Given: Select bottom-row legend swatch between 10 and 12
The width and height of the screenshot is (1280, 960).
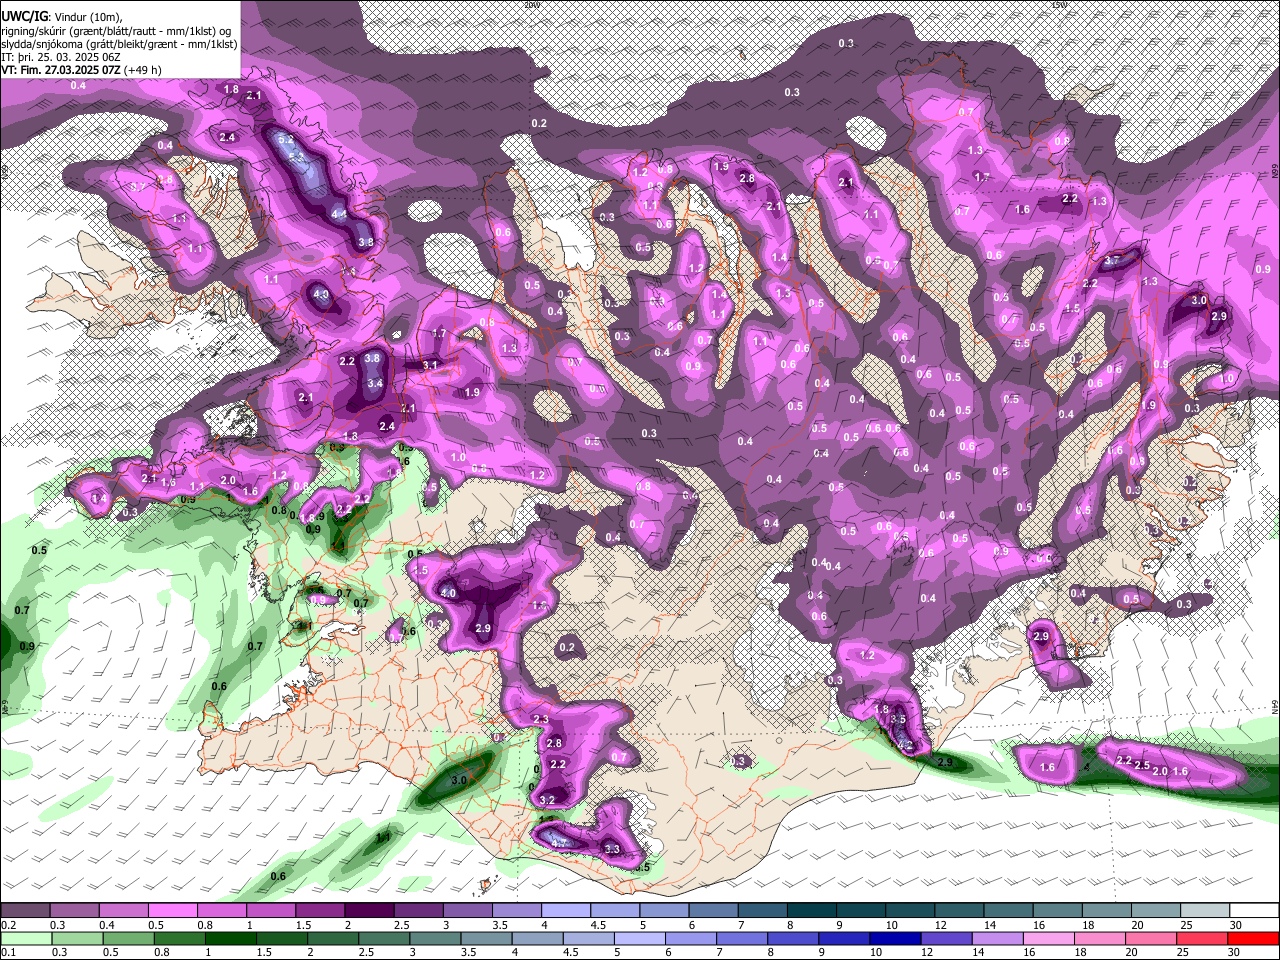Looking at the screenshot, I should 896,939.
